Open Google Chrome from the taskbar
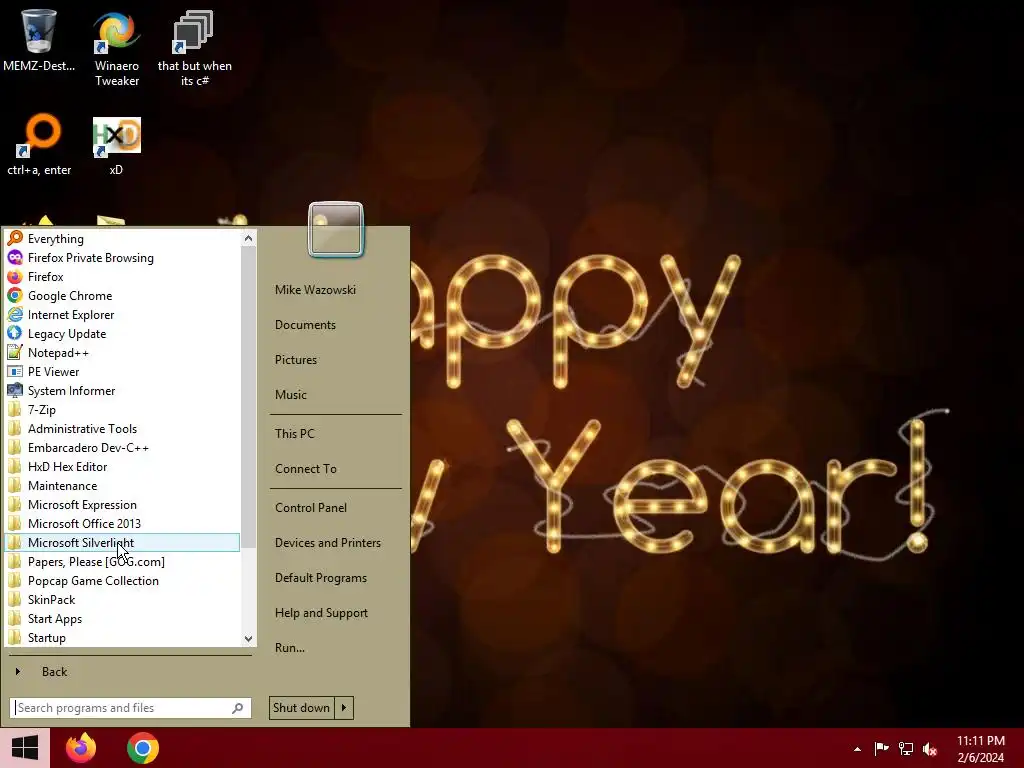 143,748
